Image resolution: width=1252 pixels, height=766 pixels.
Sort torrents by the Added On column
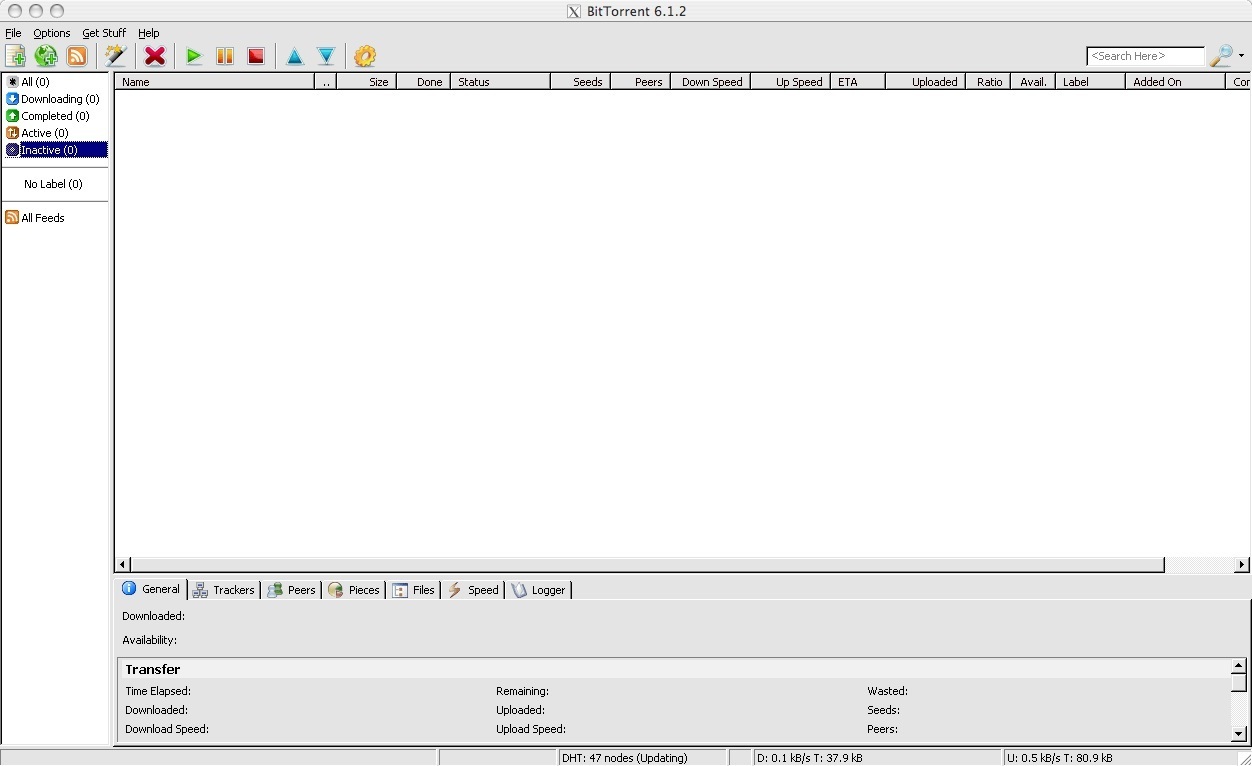(1175, 82)
